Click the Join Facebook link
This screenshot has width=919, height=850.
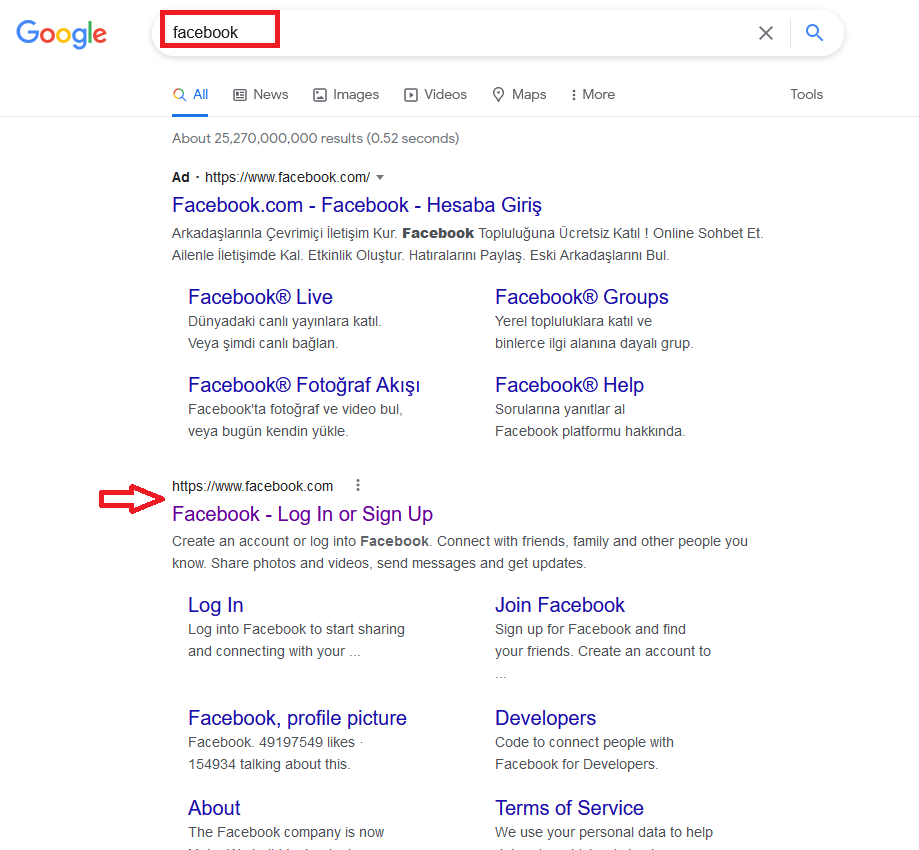click(559, 605)
